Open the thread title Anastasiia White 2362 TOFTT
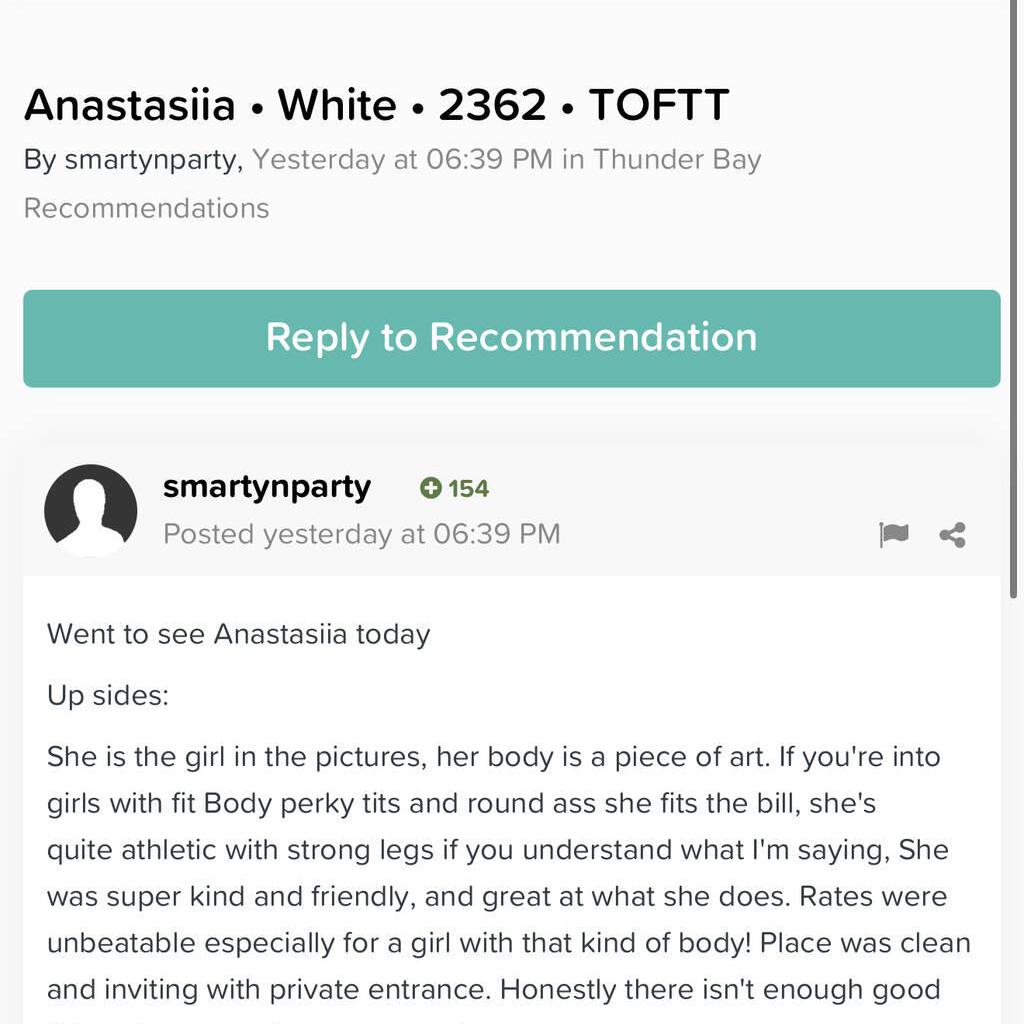Image resolution: width=1024 pixels, height=1024 pixels. (x=376, y=104)
